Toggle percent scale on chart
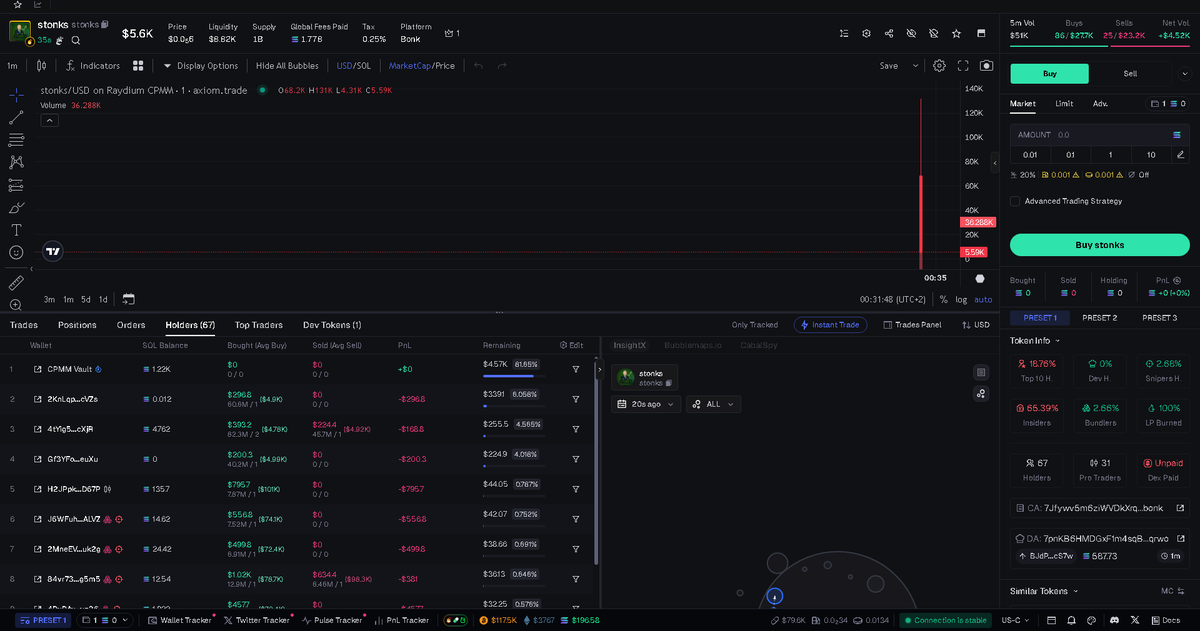The image size is (1200, 631). [x=943, y=299]
